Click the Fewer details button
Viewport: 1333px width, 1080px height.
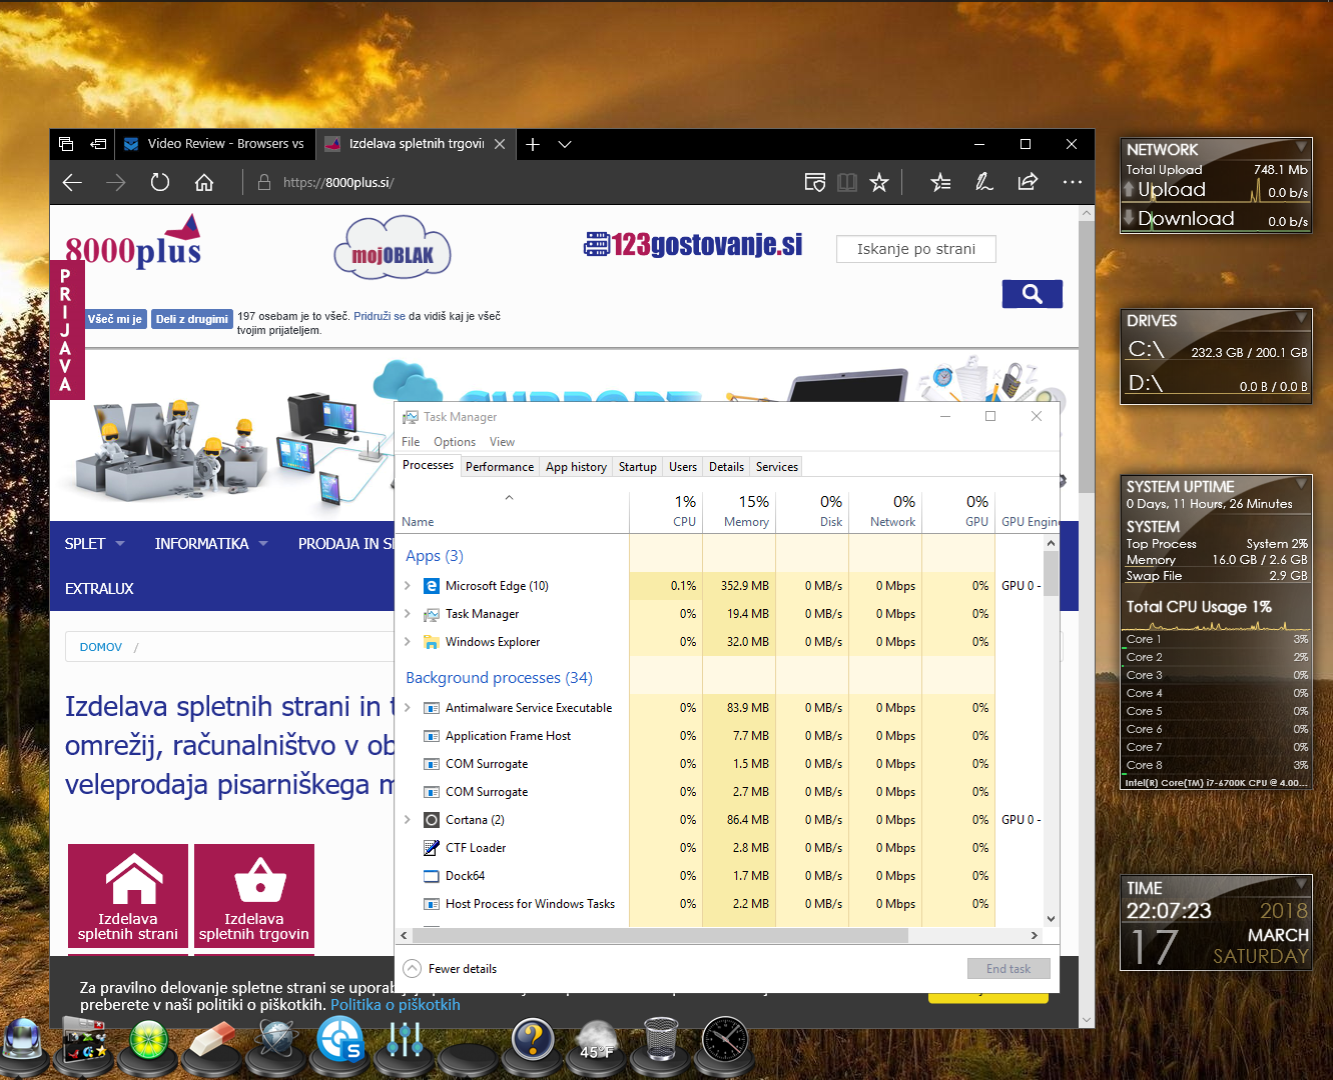[451, 969]
